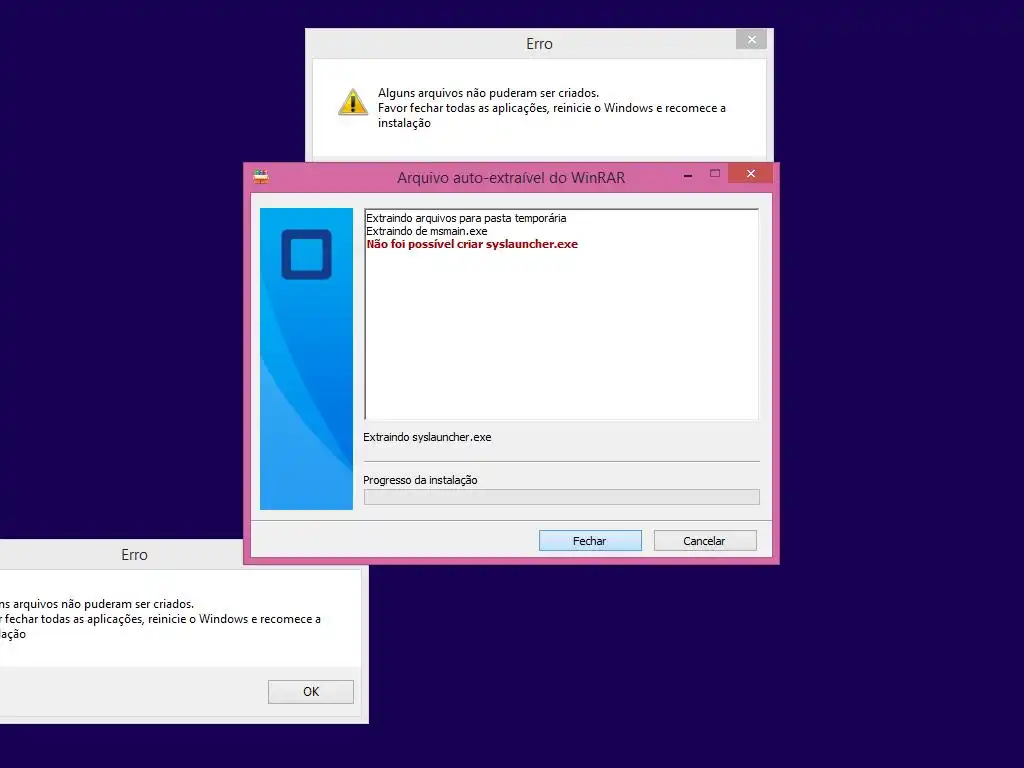Click the Cancelar button in WinRAR dialog
Screen dimensions: 1024x768
pos(705,541)
